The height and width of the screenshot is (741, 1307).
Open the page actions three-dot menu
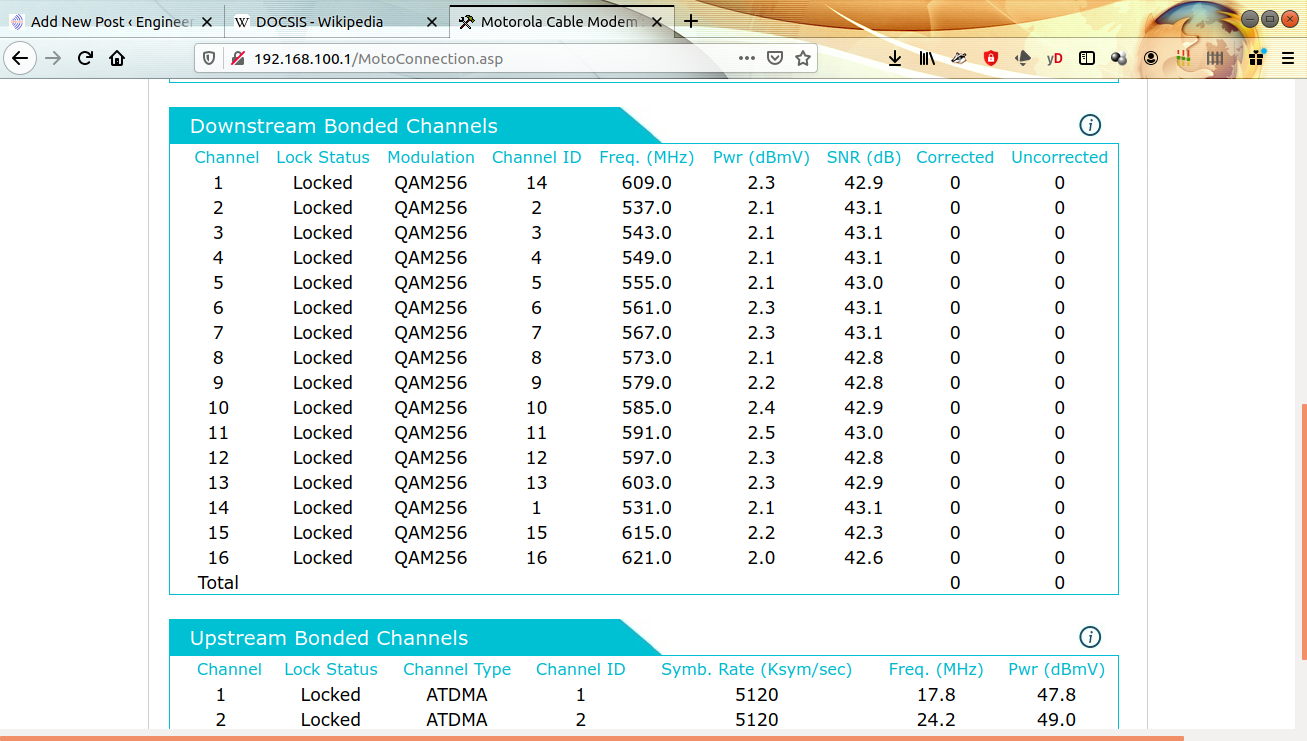747,59
